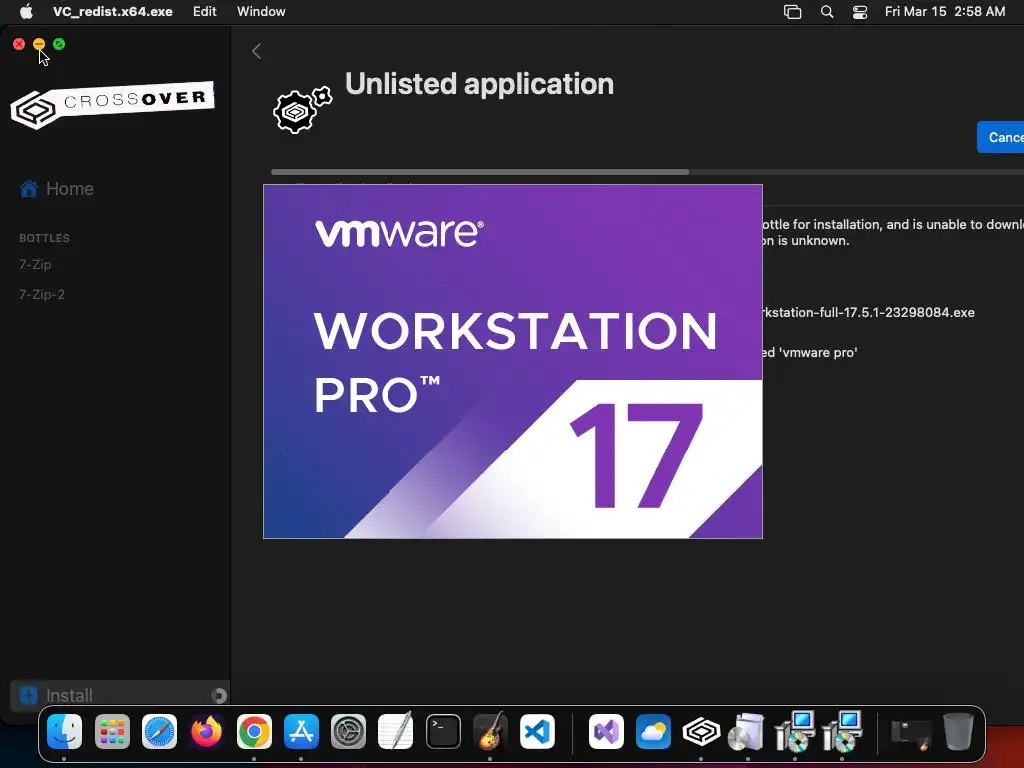Open Terminal from the Dock
The height and width of the screenshot is (768, 1024).
click(443, 731)
